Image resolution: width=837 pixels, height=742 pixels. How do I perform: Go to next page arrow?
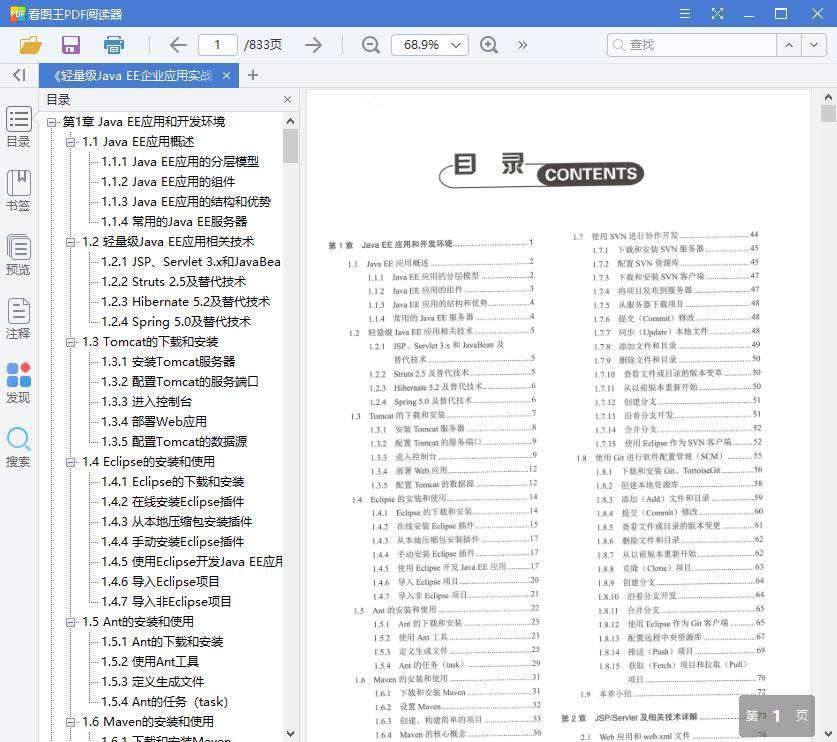(x=313, y=45)
